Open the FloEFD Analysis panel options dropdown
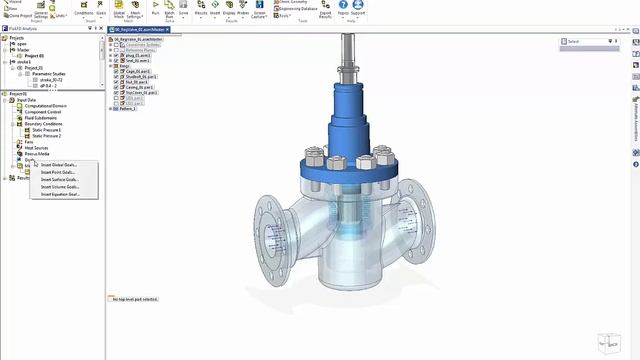 (x=90, y=29)
